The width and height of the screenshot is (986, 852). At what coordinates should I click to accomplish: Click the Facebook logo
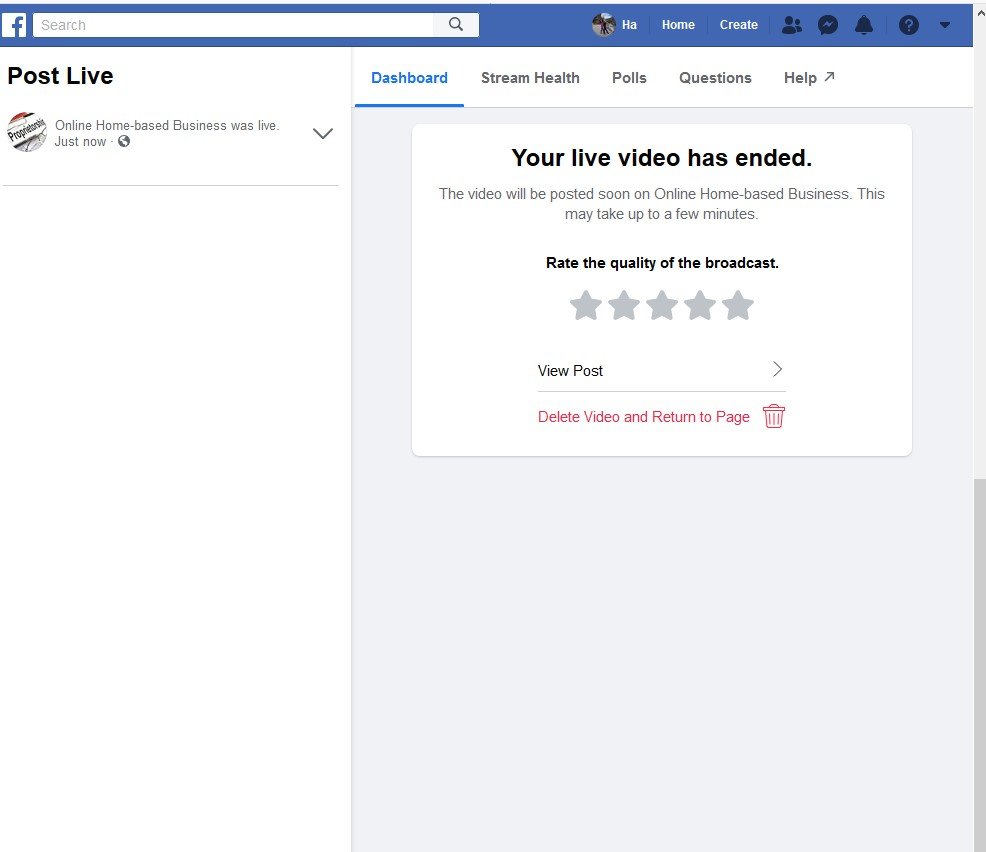(15, 24)
